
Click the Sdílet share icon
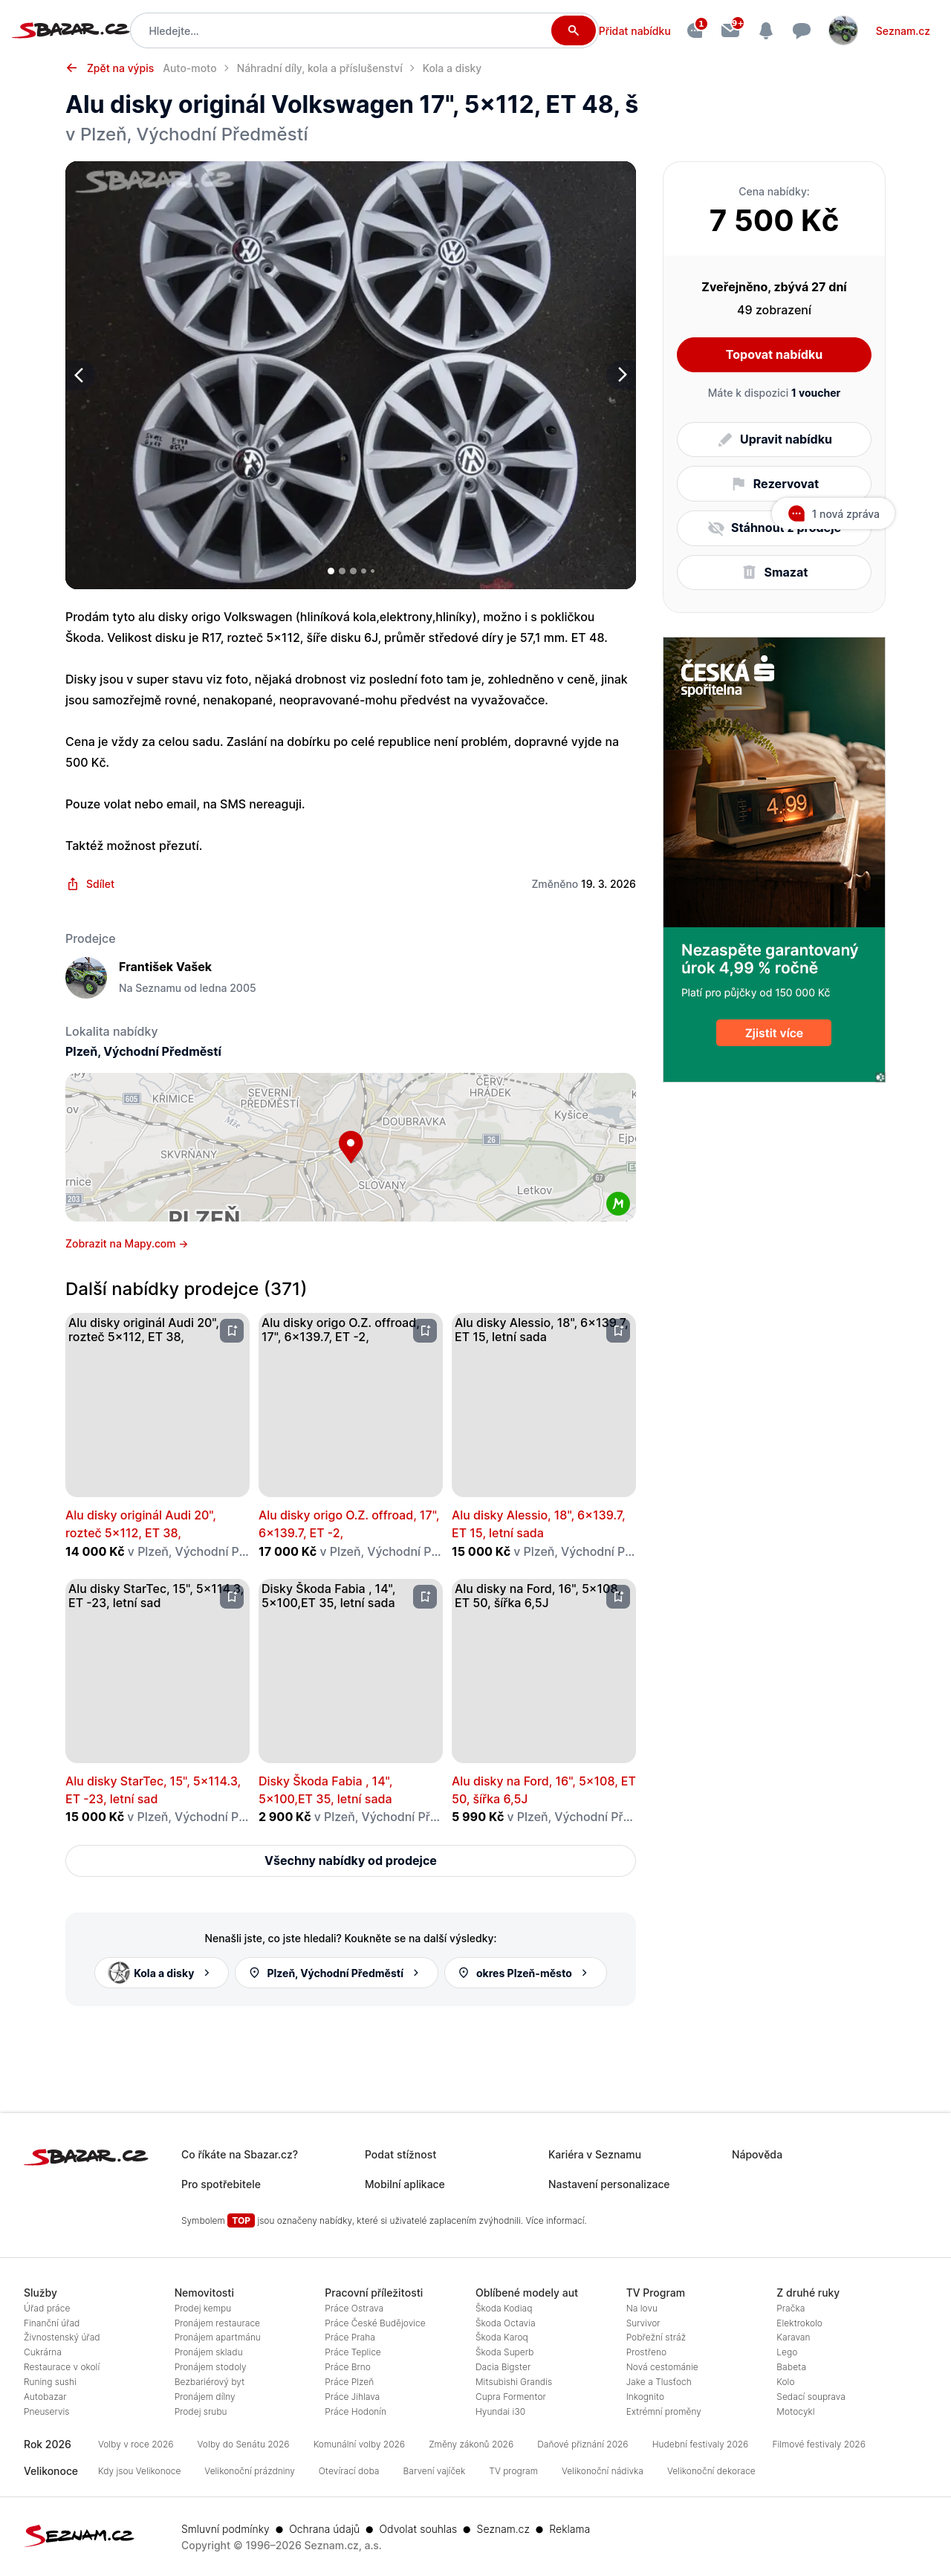point(73,884)
